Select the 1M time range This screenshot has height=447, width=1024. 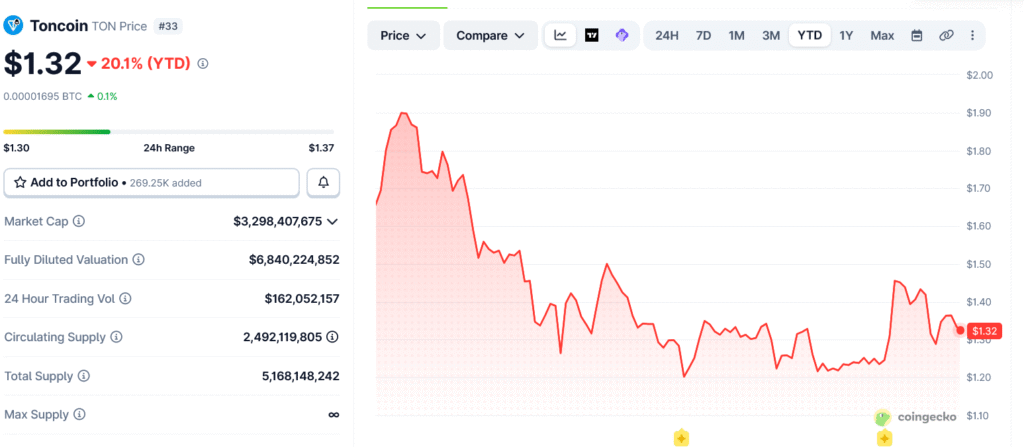coord(737,35)
